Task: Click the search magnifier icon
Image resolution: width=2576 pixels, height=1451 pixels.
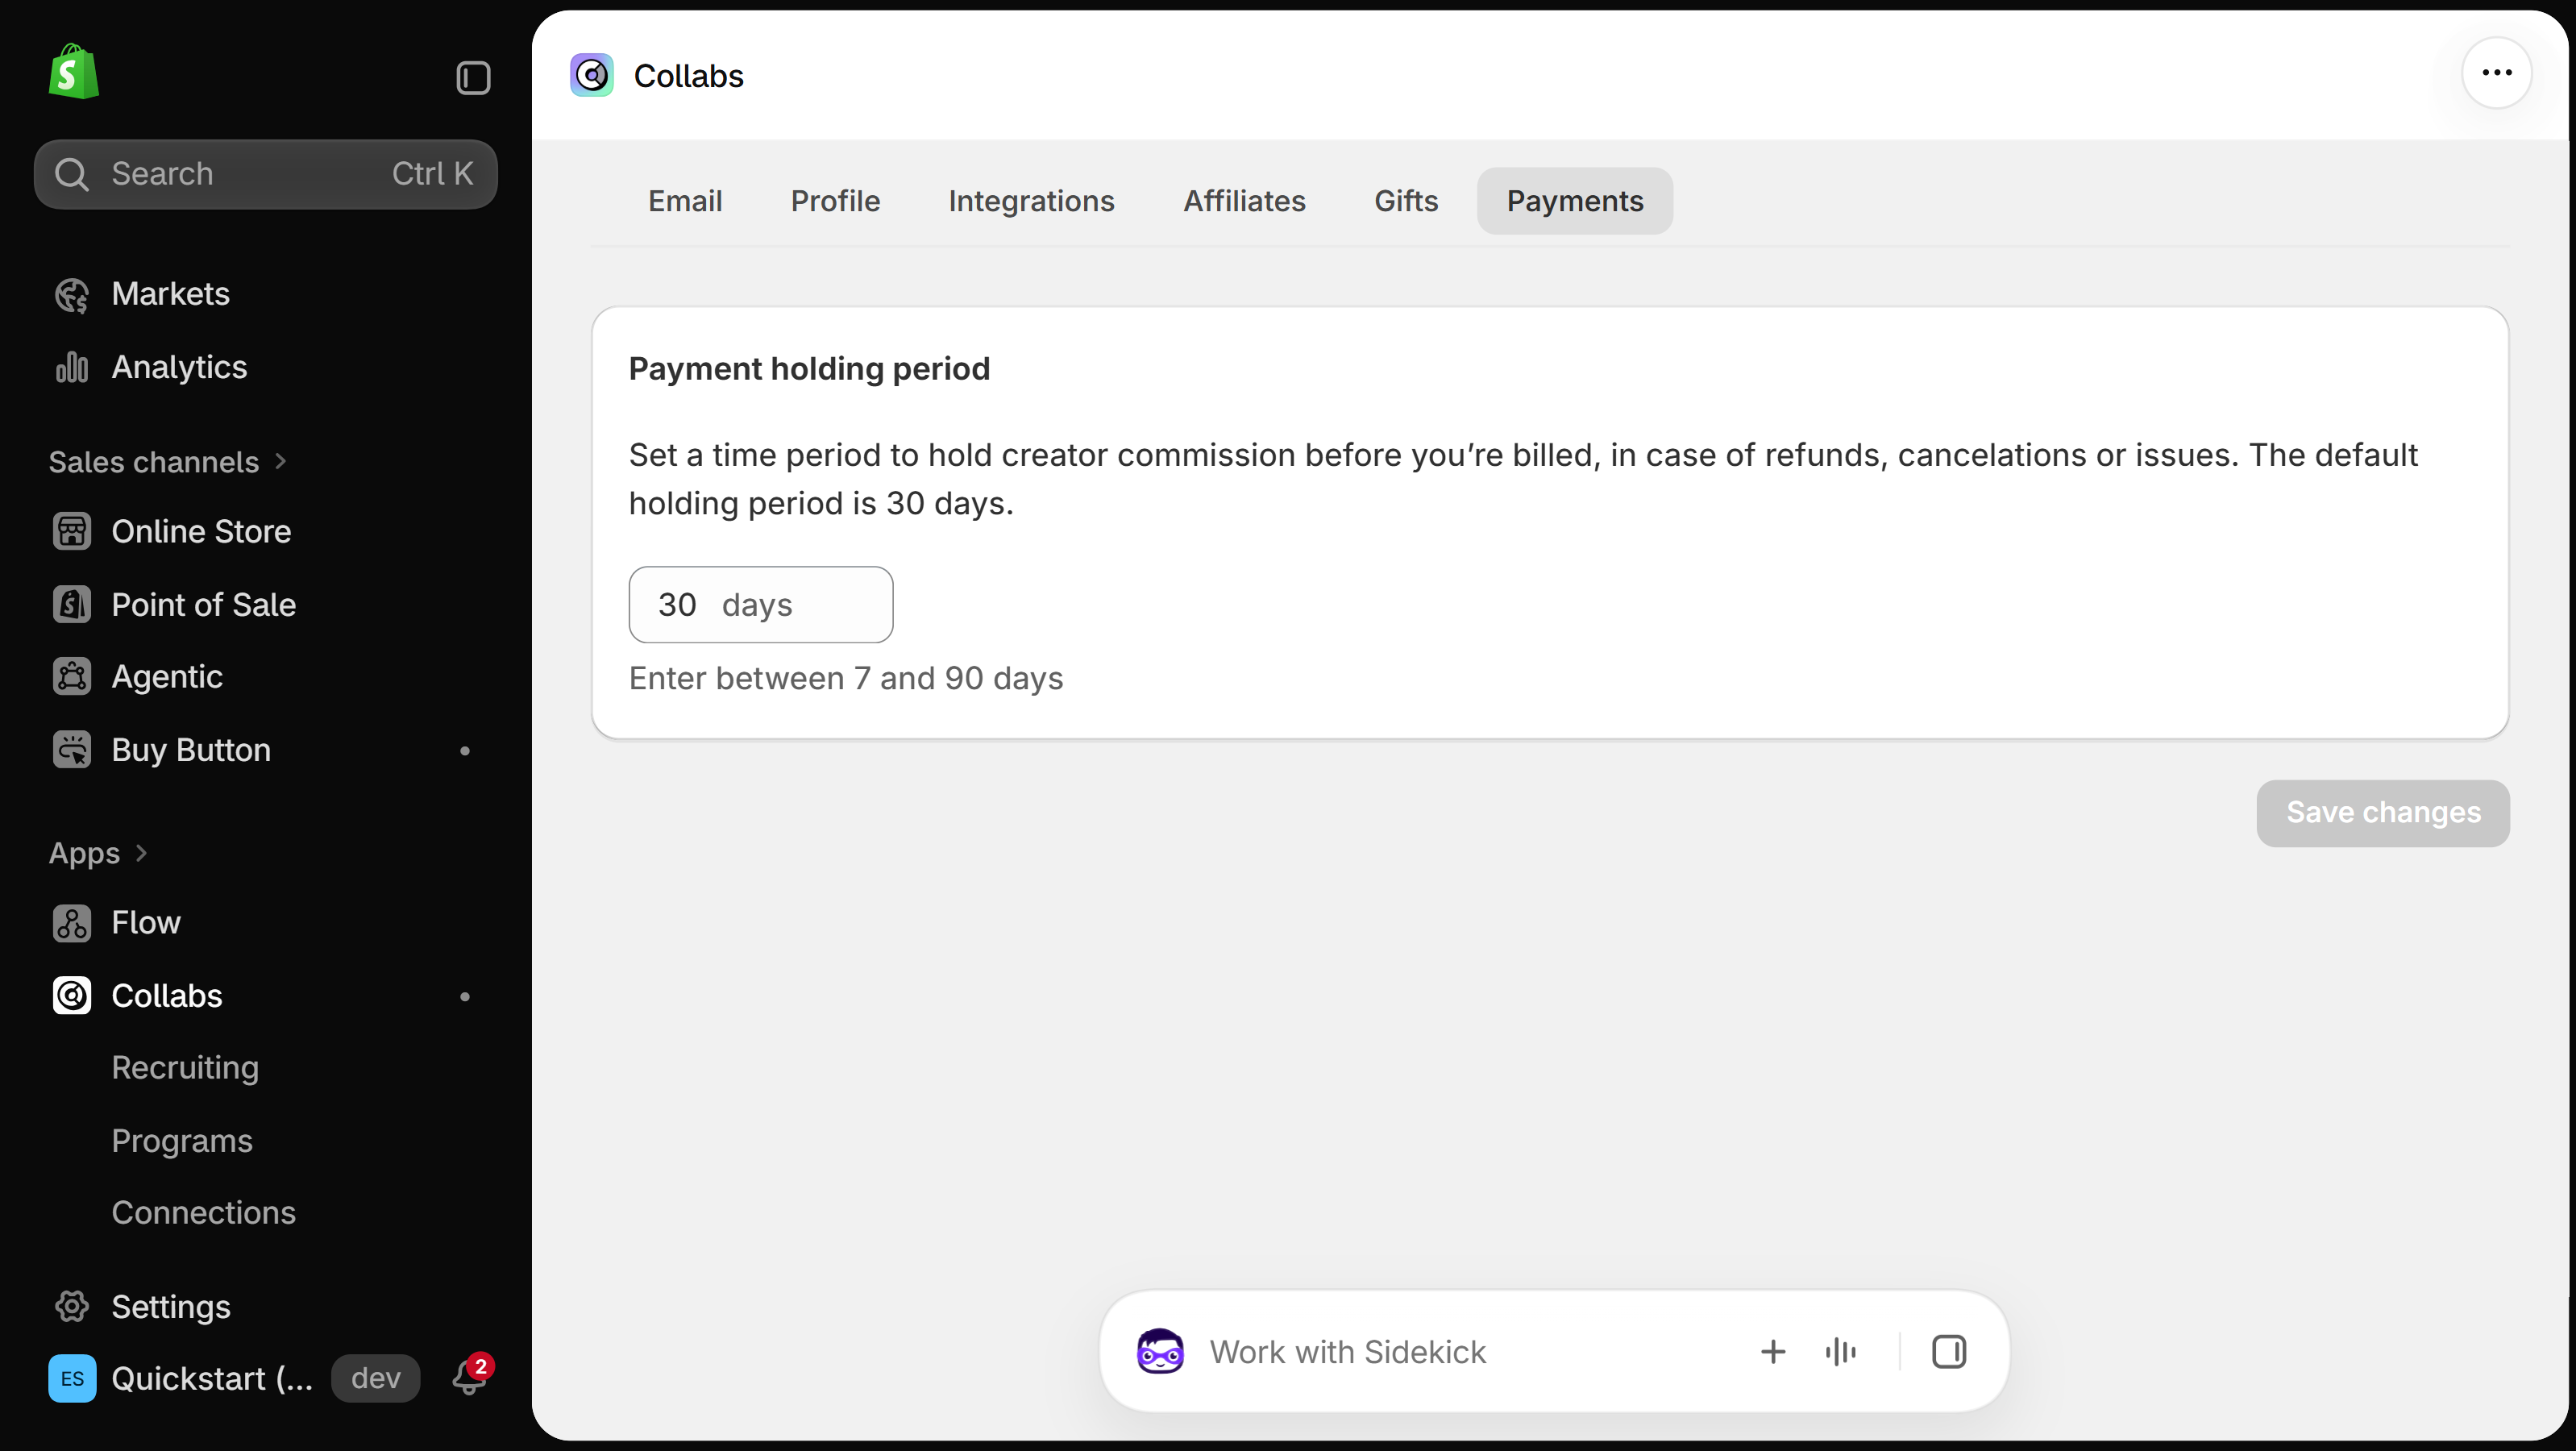Action: pyautogui.click(x=72, y=174)
